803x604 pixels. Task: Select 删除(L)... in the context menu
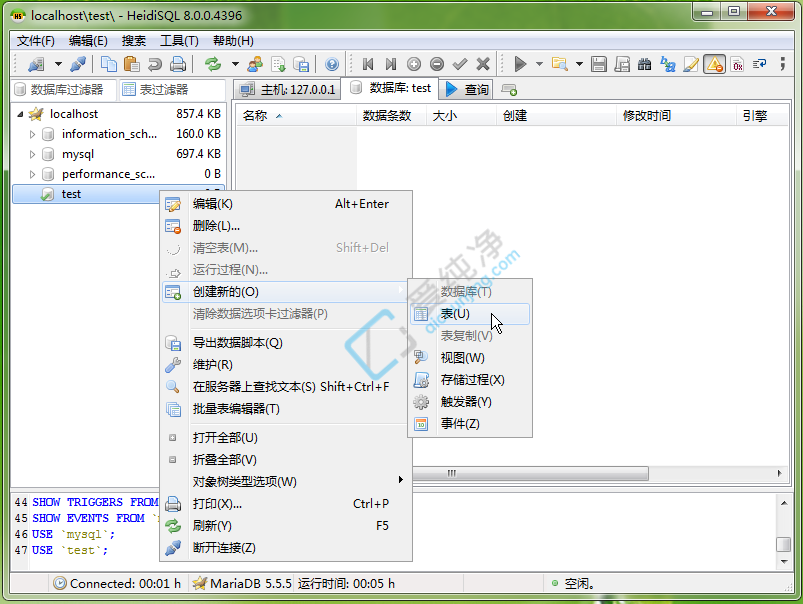286,226
